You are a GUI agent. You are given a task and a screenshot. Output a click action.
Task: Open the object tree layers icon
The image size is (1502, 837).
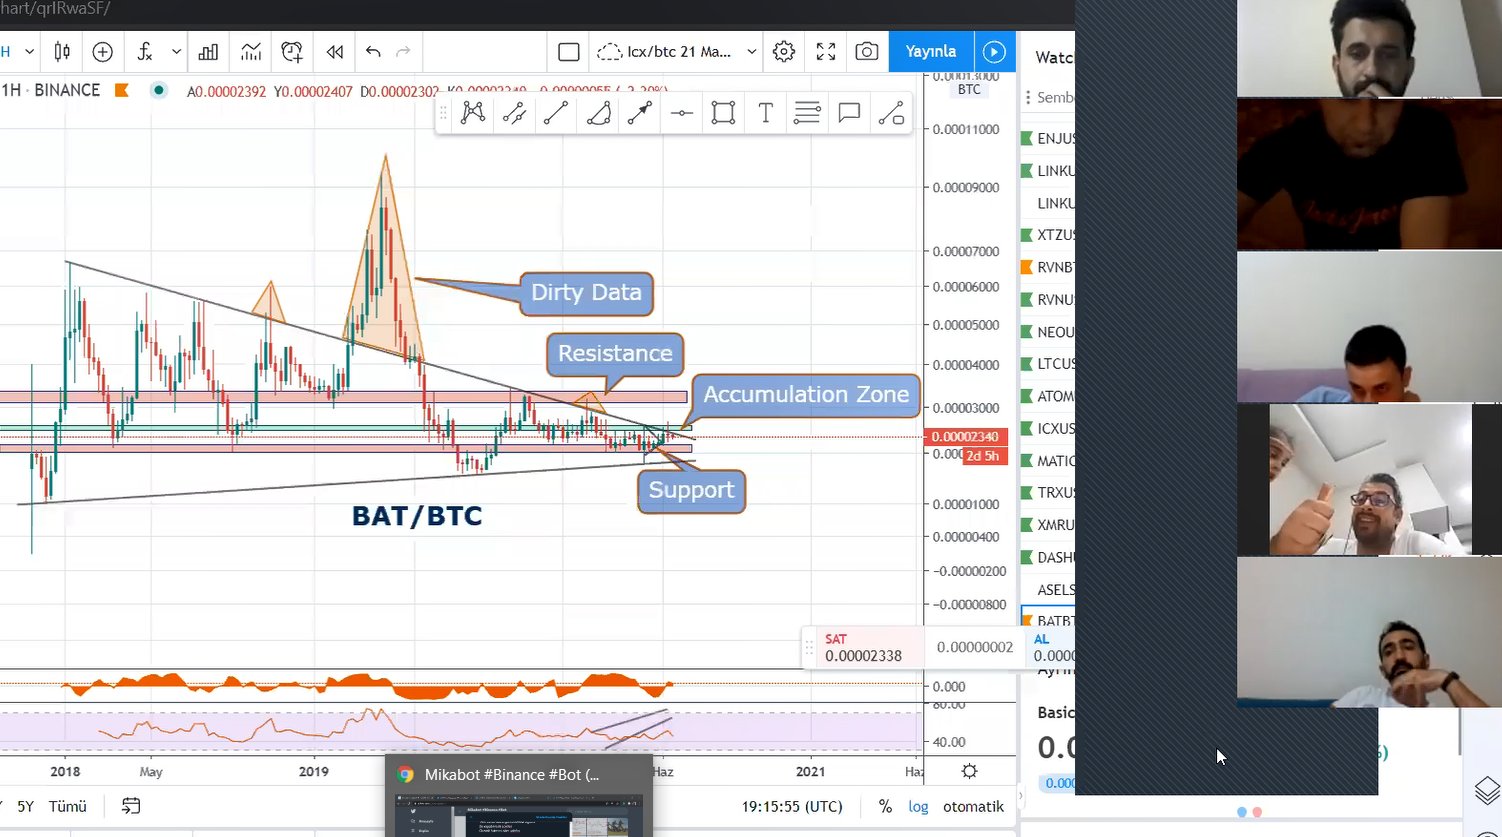click(1487, 790)
